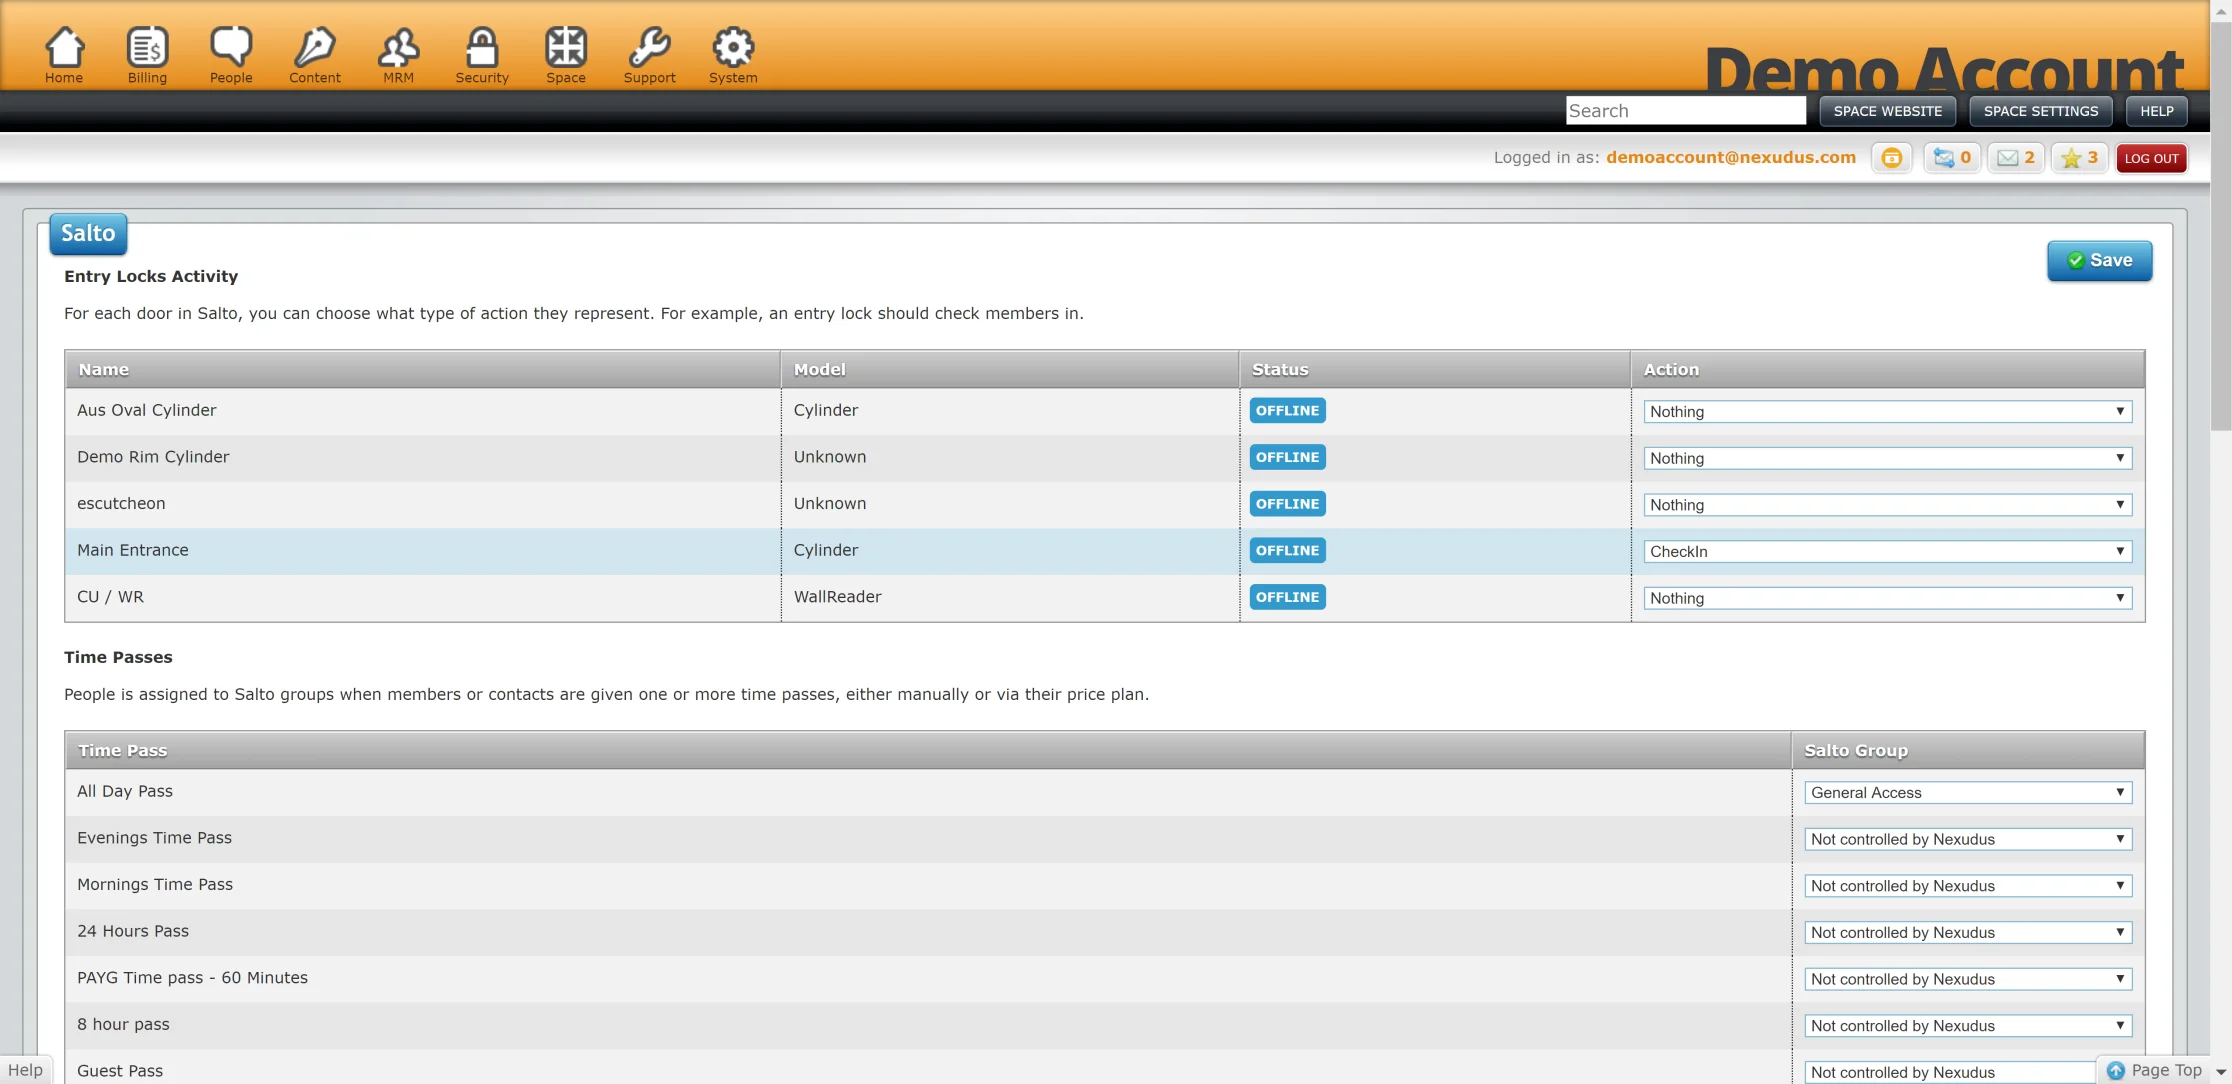The image size is (2232, 1084).
Task: Click the Mornings Time Pass row label
Action: (155, 885)
